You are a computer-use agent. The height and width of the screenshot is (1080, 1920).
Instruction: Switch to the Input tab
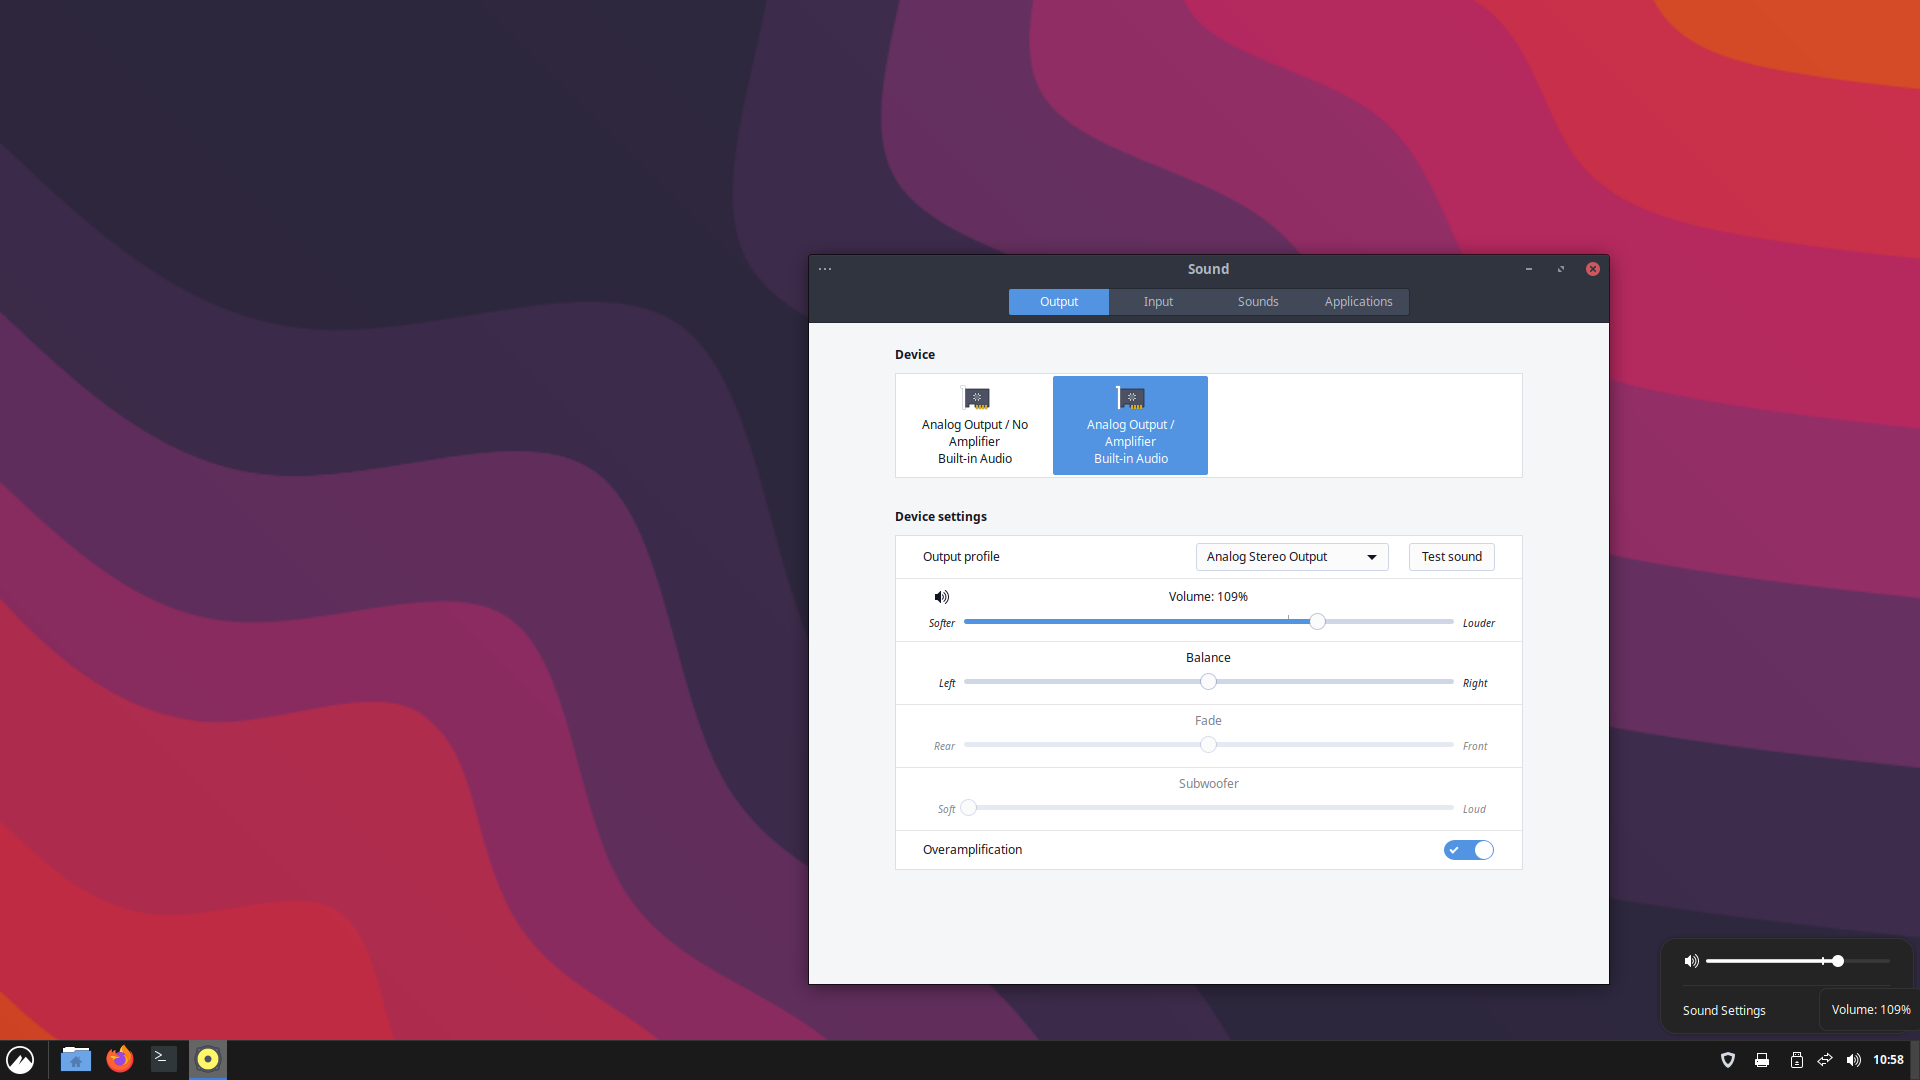pos(1156,301)
